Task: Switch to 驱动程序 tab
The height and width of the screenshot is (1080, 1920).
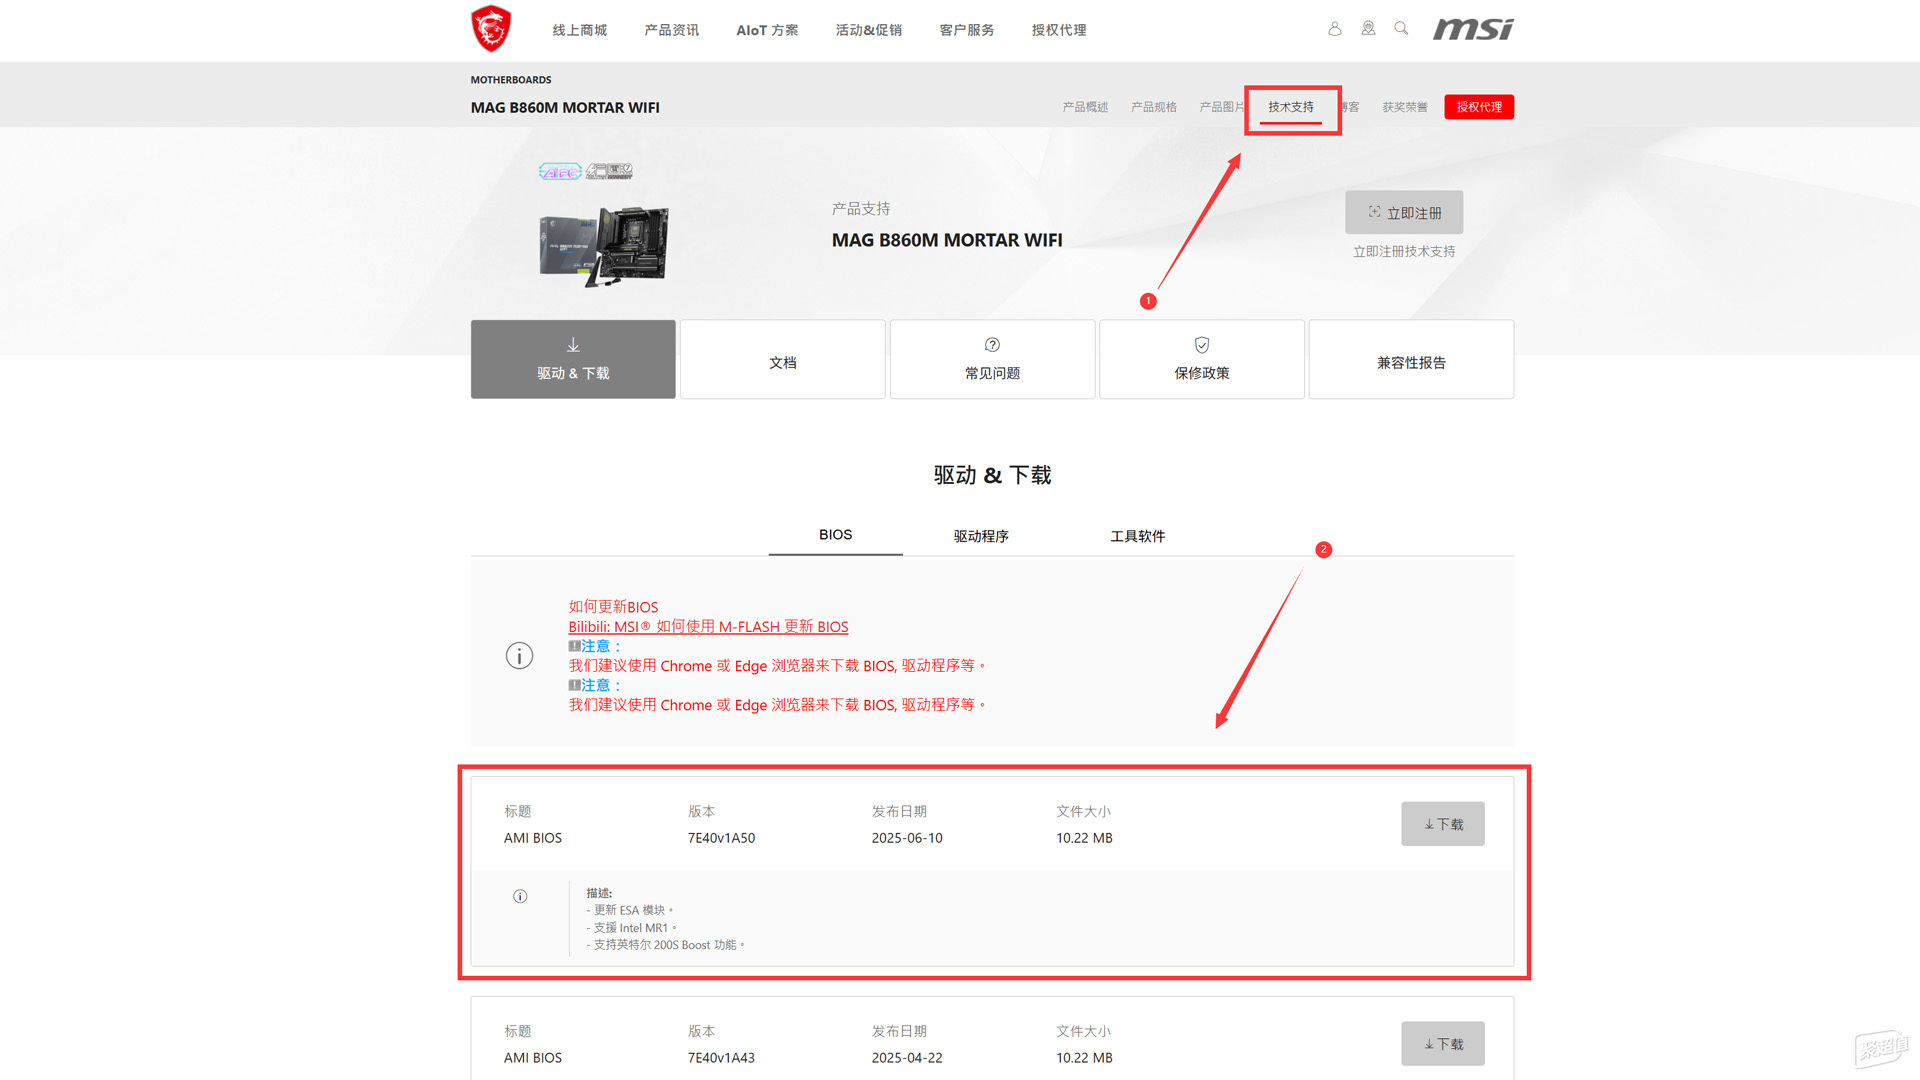Action: coord(981,536)
